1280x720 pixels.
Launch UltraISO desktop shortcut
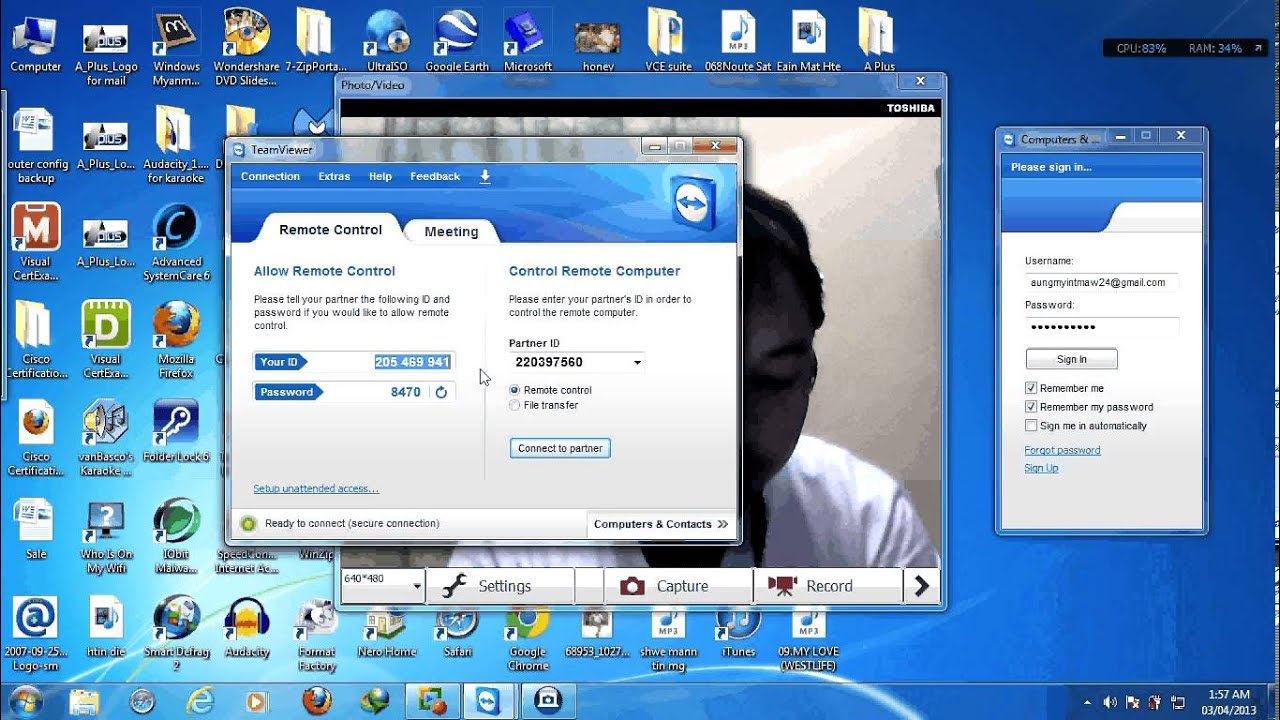click(387, 43)
